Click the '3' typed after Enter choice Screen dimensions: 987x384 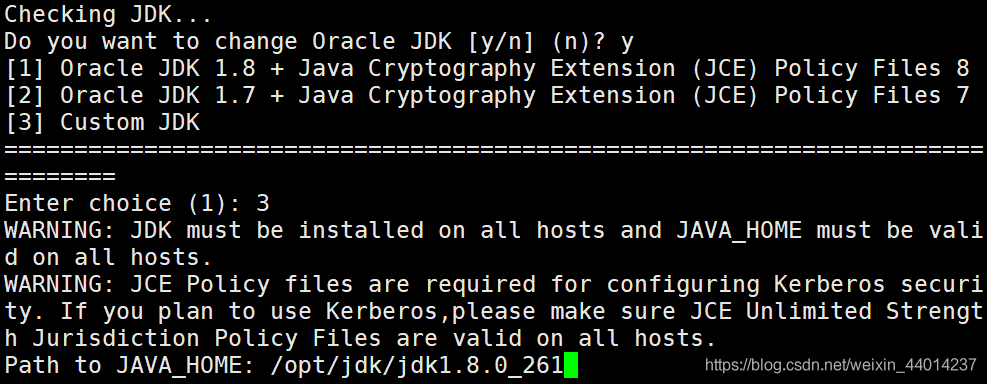[x=262, y=203]
